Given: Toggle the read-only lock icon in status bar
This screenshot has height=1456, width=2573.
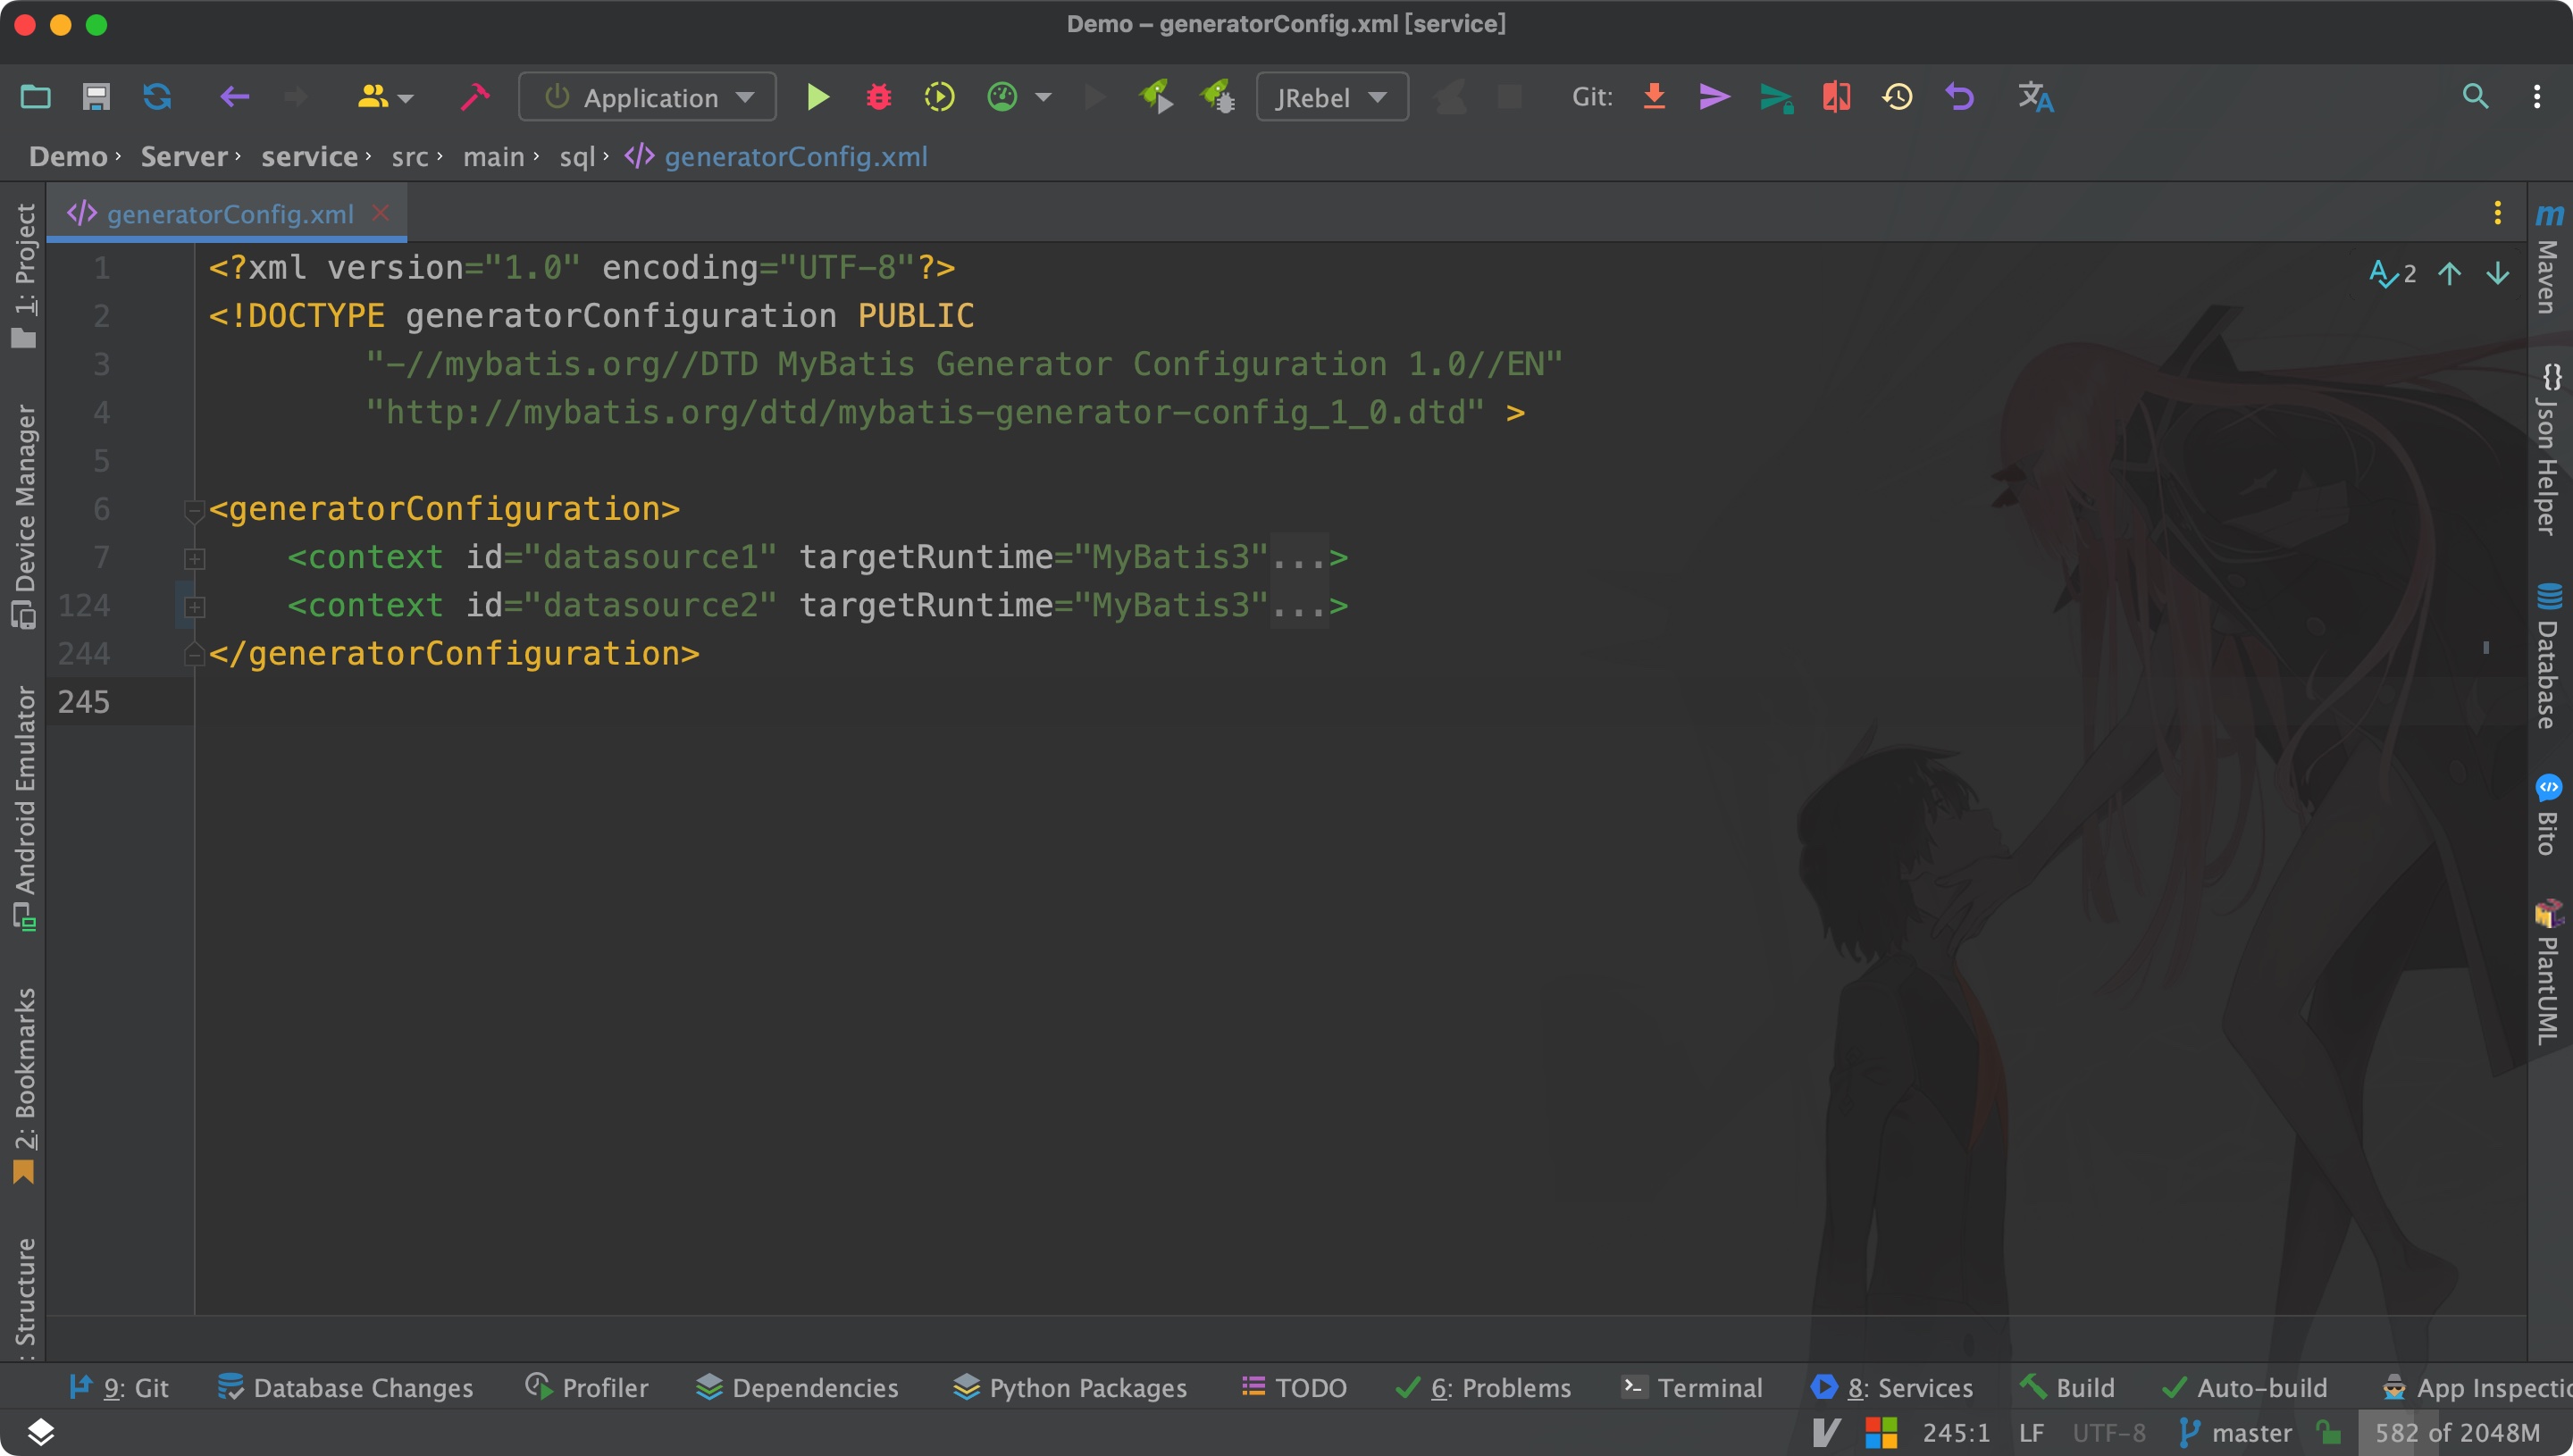Looking at the screenshot, I should point(2329,1432).
